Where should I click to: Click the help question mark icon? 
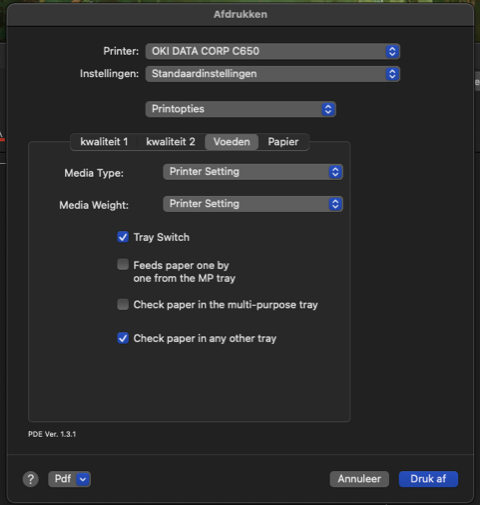(31, 479)
